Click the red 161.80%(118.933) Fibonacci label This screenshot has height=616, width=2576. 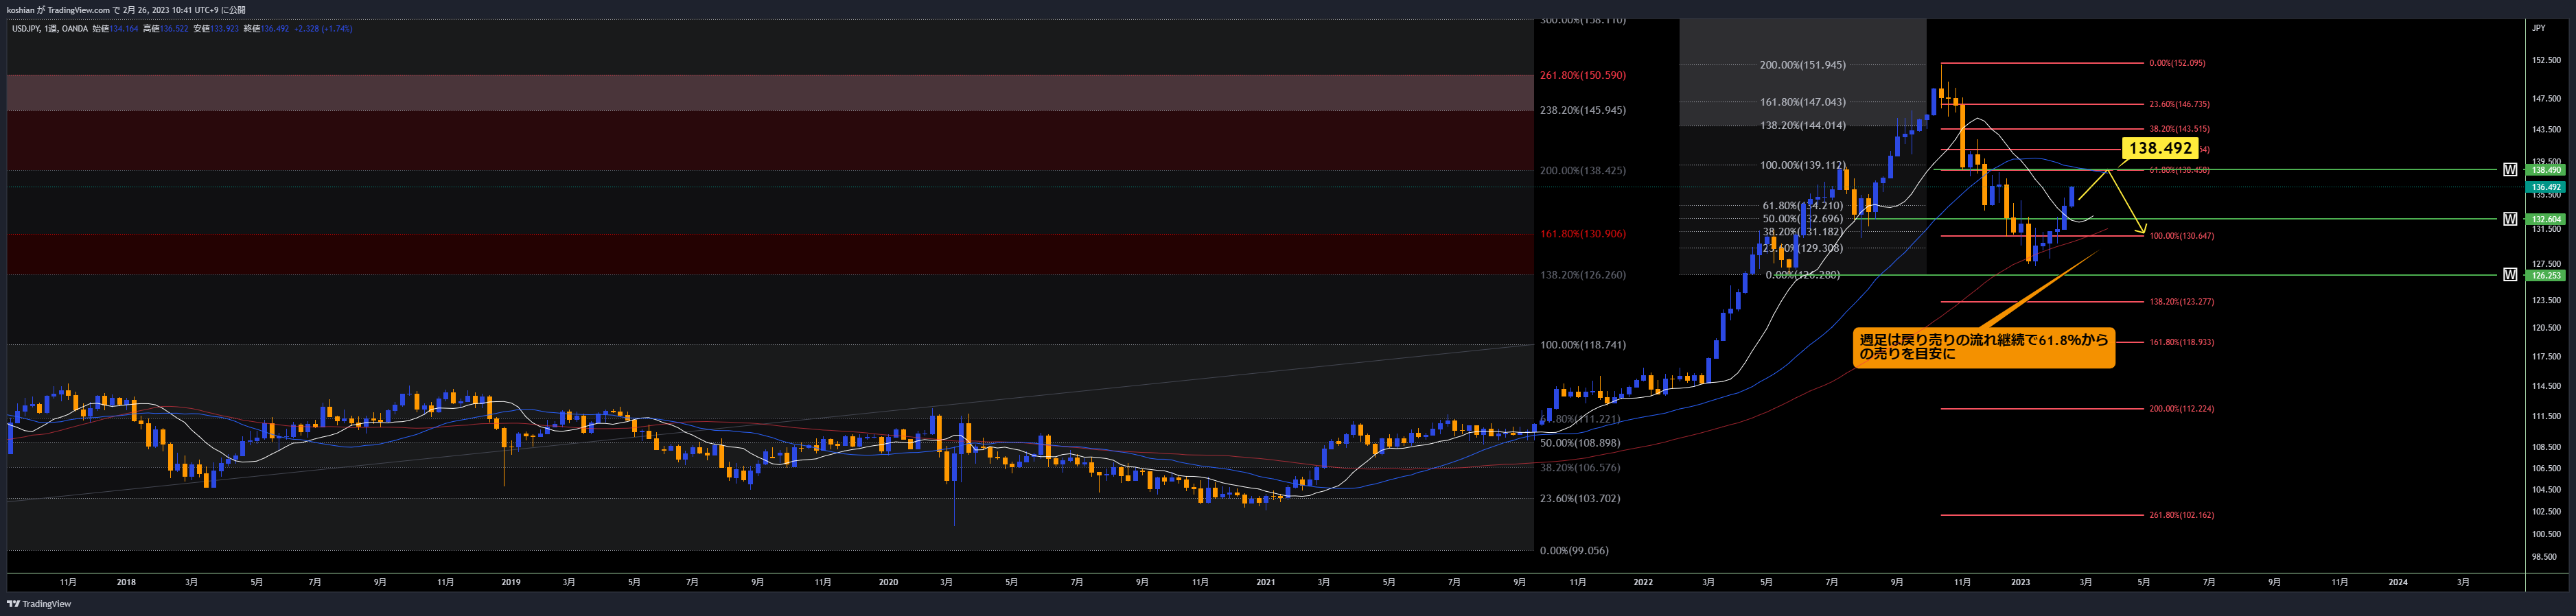(x=2182, y=342)
